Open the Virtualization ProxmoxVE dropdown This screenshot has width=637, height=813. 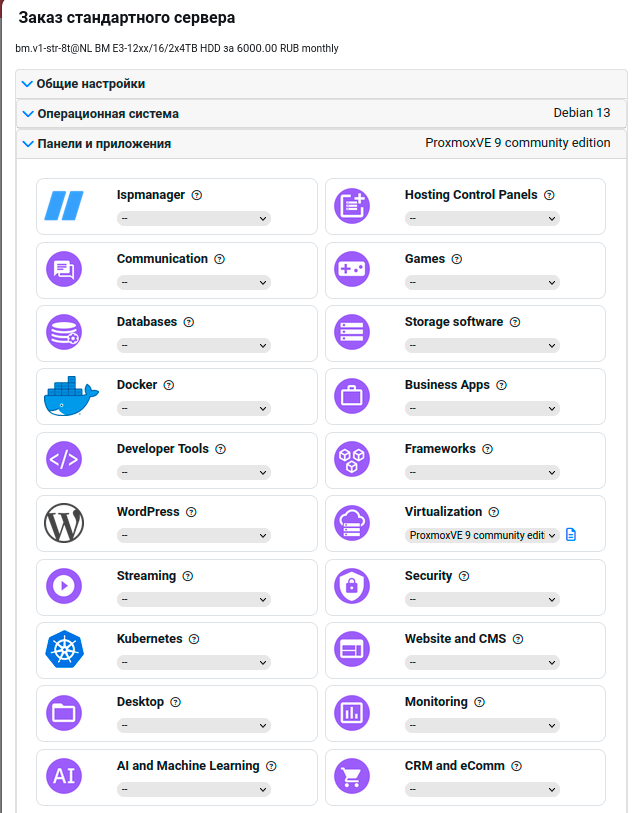[482, 535]
